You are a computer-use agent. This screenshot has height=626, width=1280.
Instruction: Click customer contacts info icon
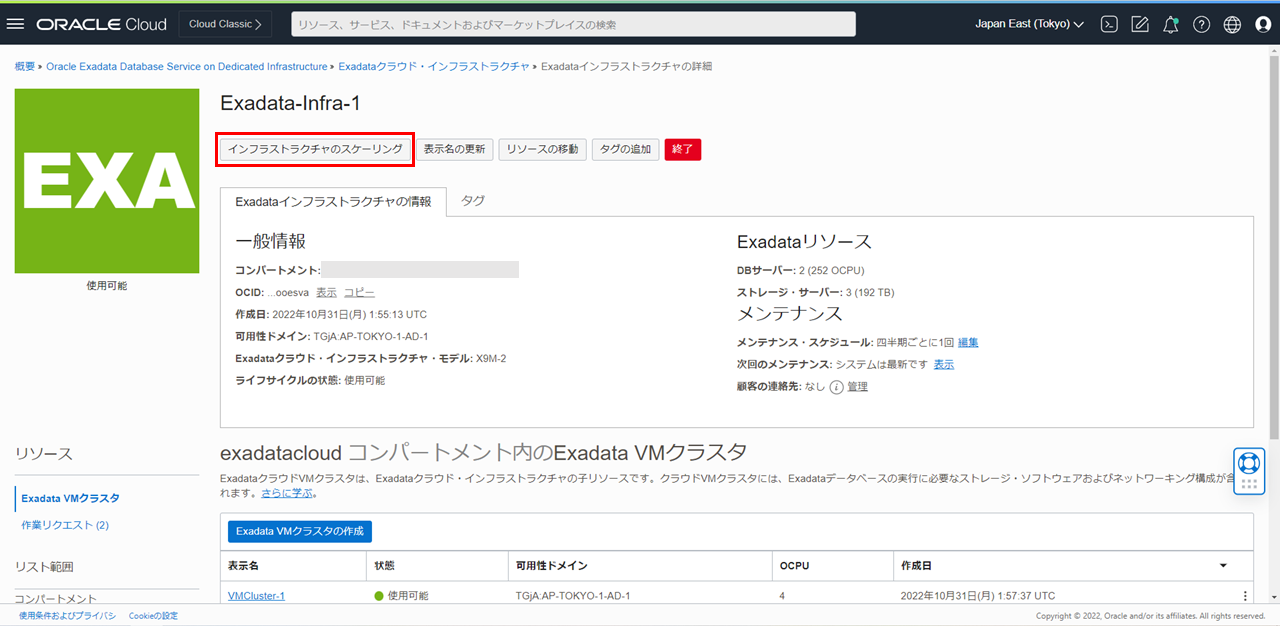point(836,387)
